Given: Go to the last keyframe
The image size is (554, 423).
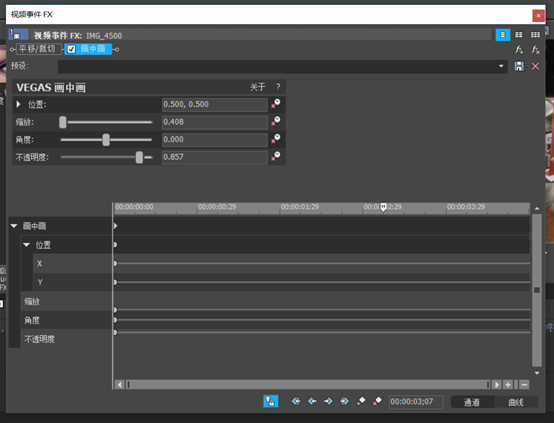Looking at the screenshot, I should point(344,401).
